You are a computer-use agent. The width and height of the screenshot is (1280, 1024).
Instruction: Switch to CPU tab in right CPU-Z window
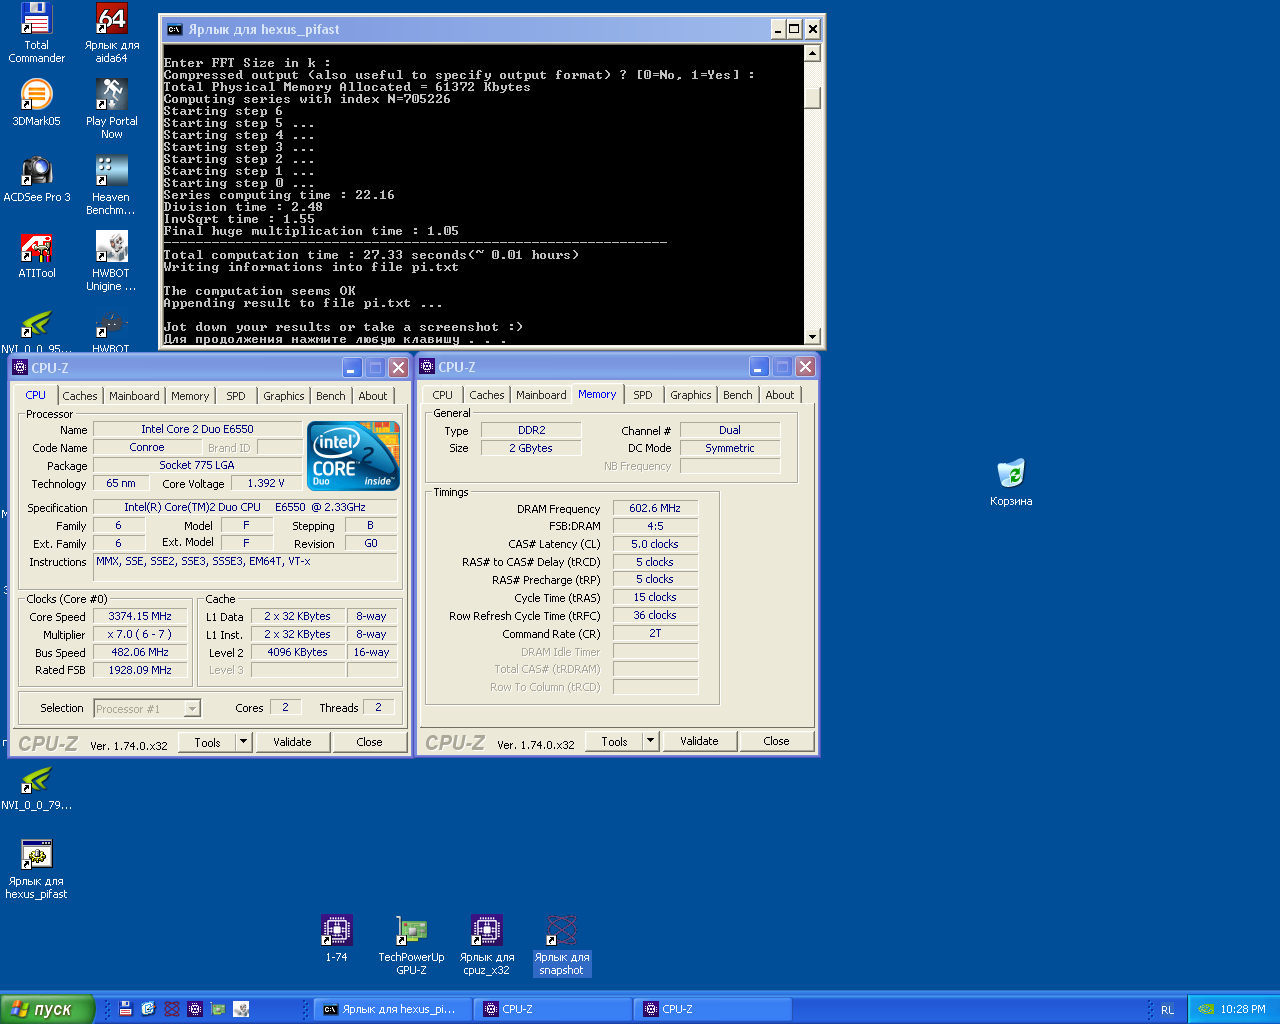tap(443, 395)
